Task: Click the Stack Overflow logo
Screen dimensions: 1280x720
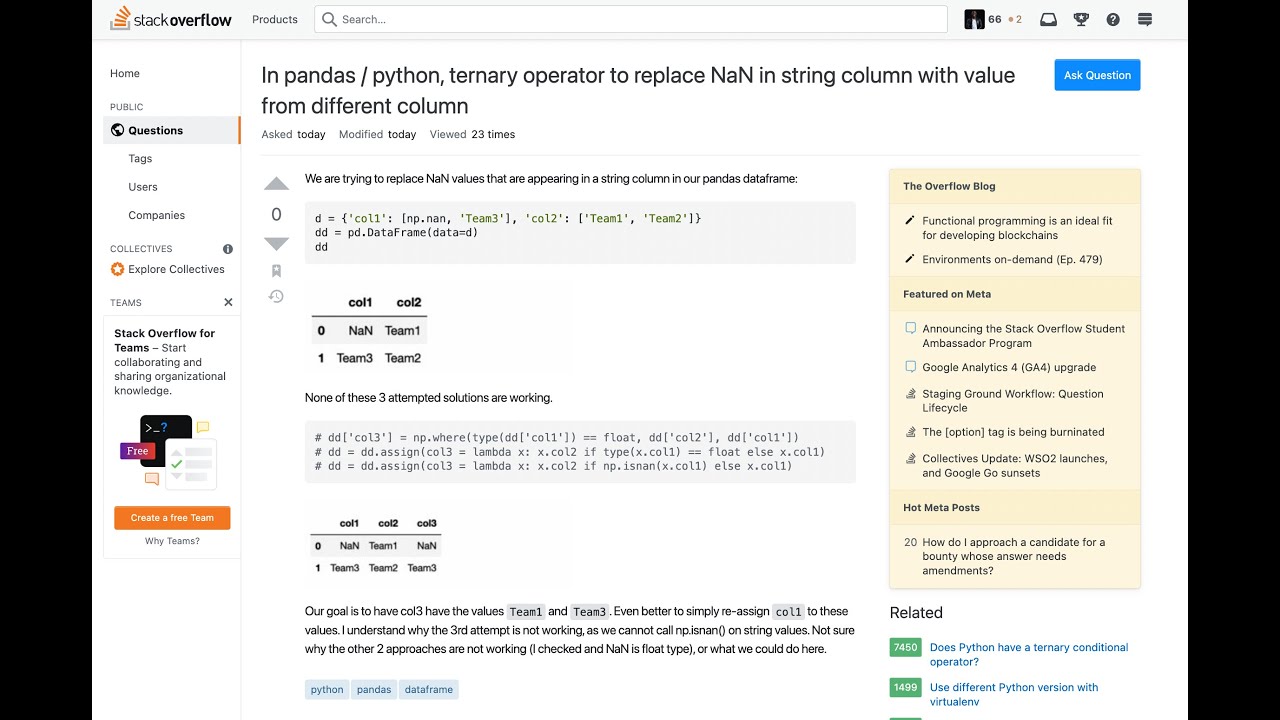Action: pyautogui.click(x=171, y=19)
